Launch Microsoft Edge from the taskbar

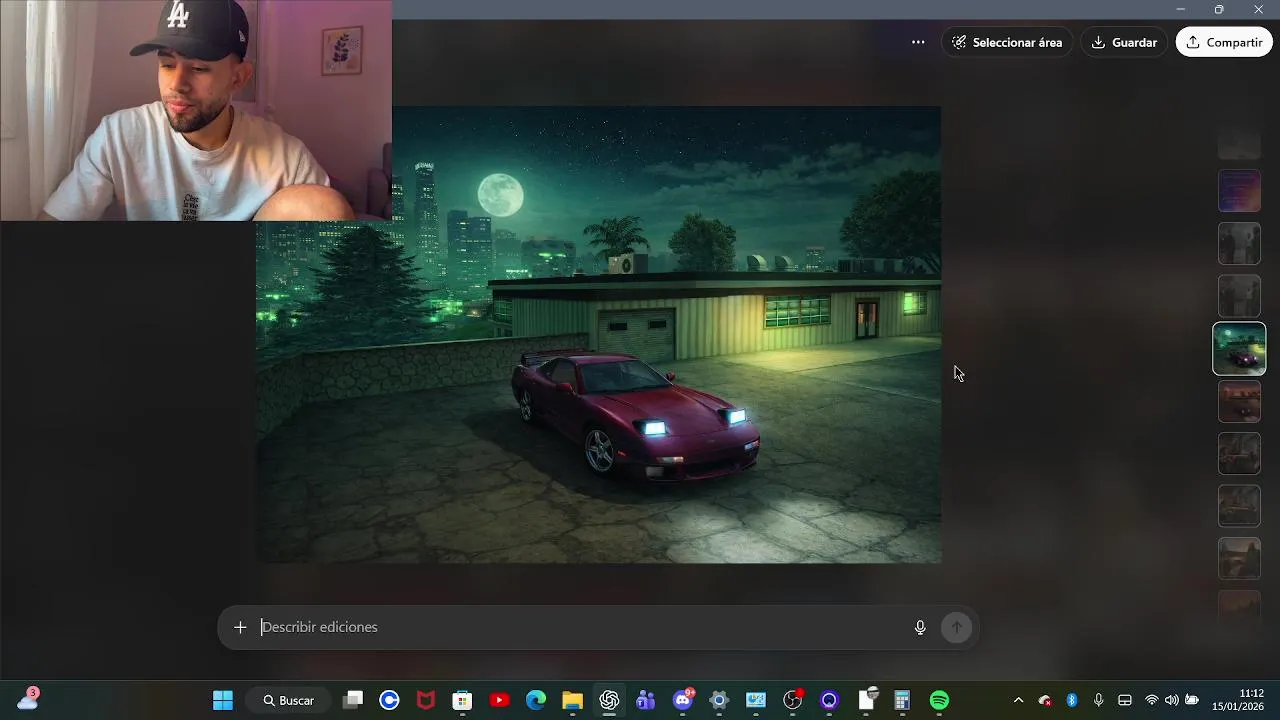pos(536,700)
